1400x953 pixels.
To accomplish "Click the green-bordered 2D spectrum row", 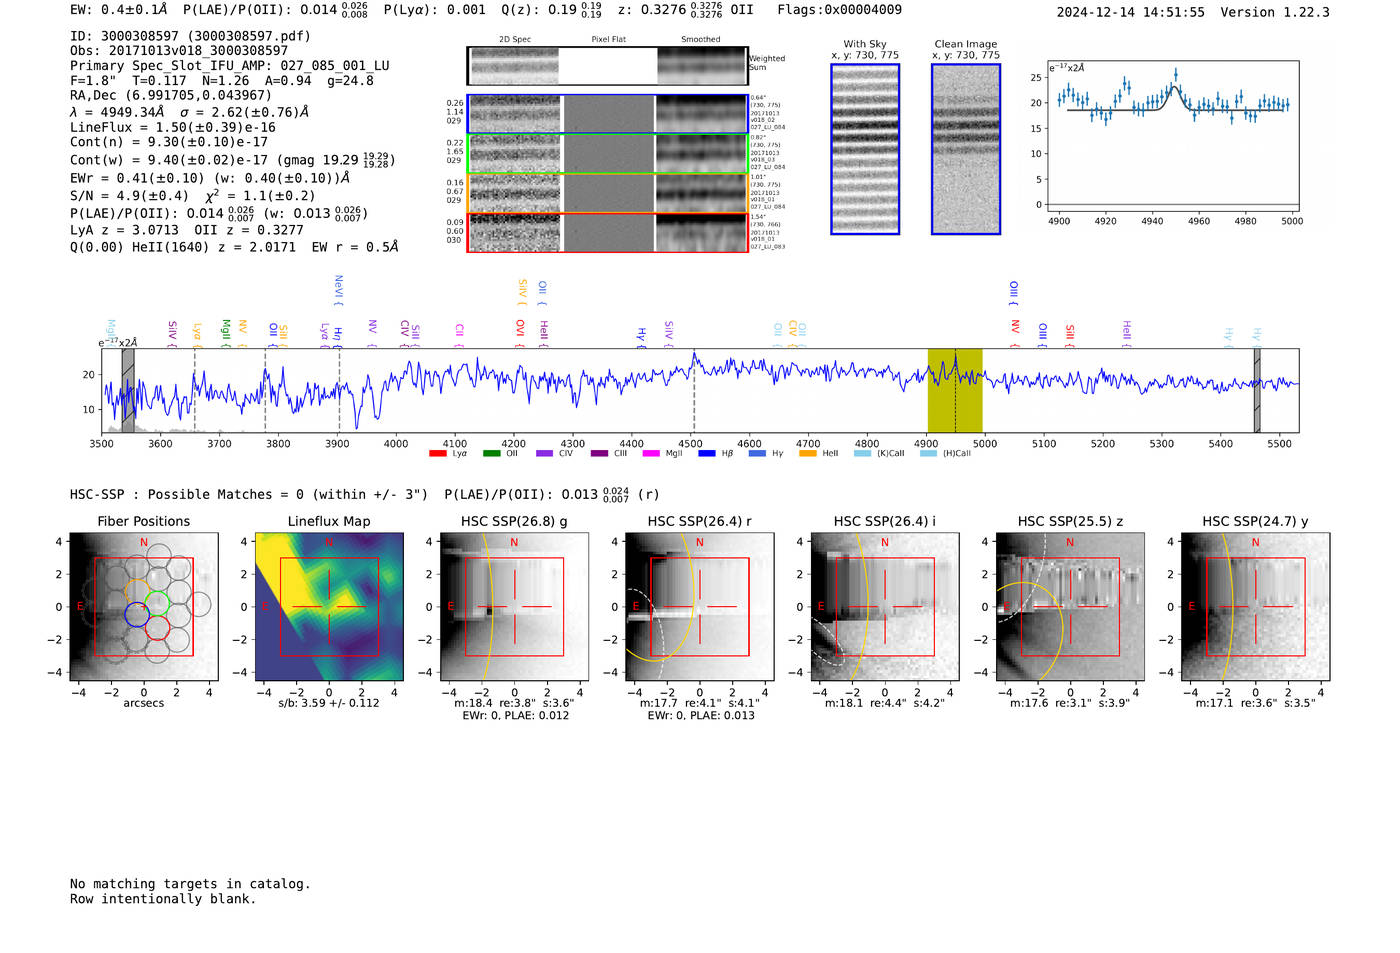I will pyautogui.click(x=607, y=153).
